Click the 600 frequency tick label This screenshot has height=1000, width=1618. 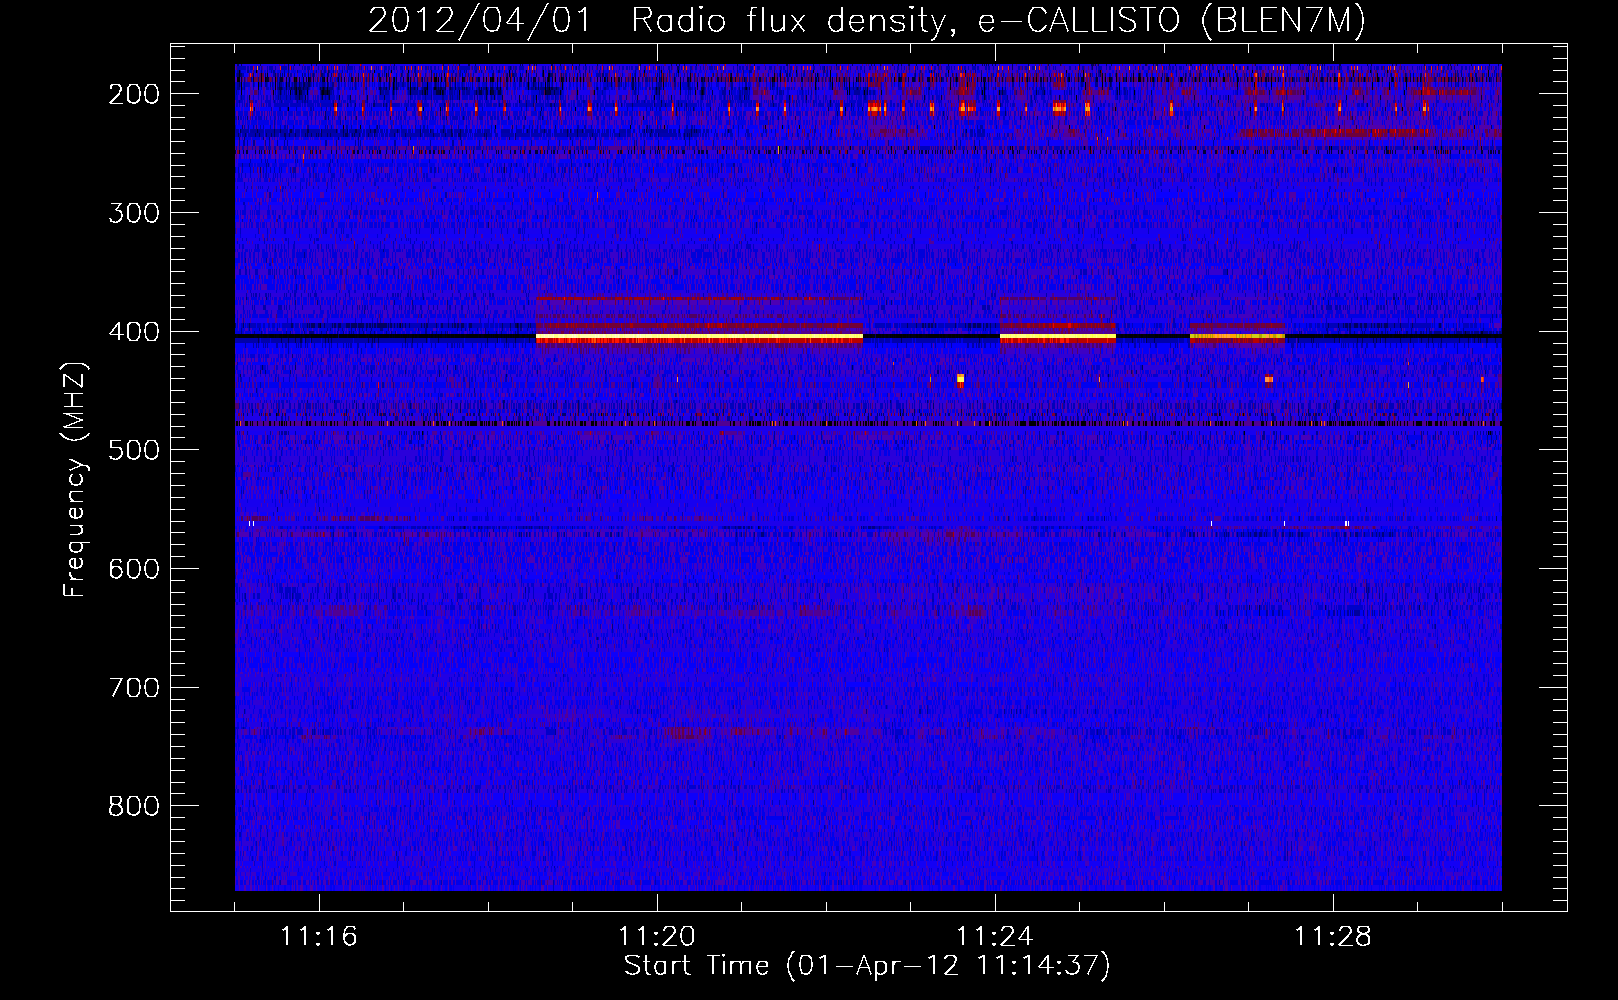pyautogui.click(x=134, y=569)
